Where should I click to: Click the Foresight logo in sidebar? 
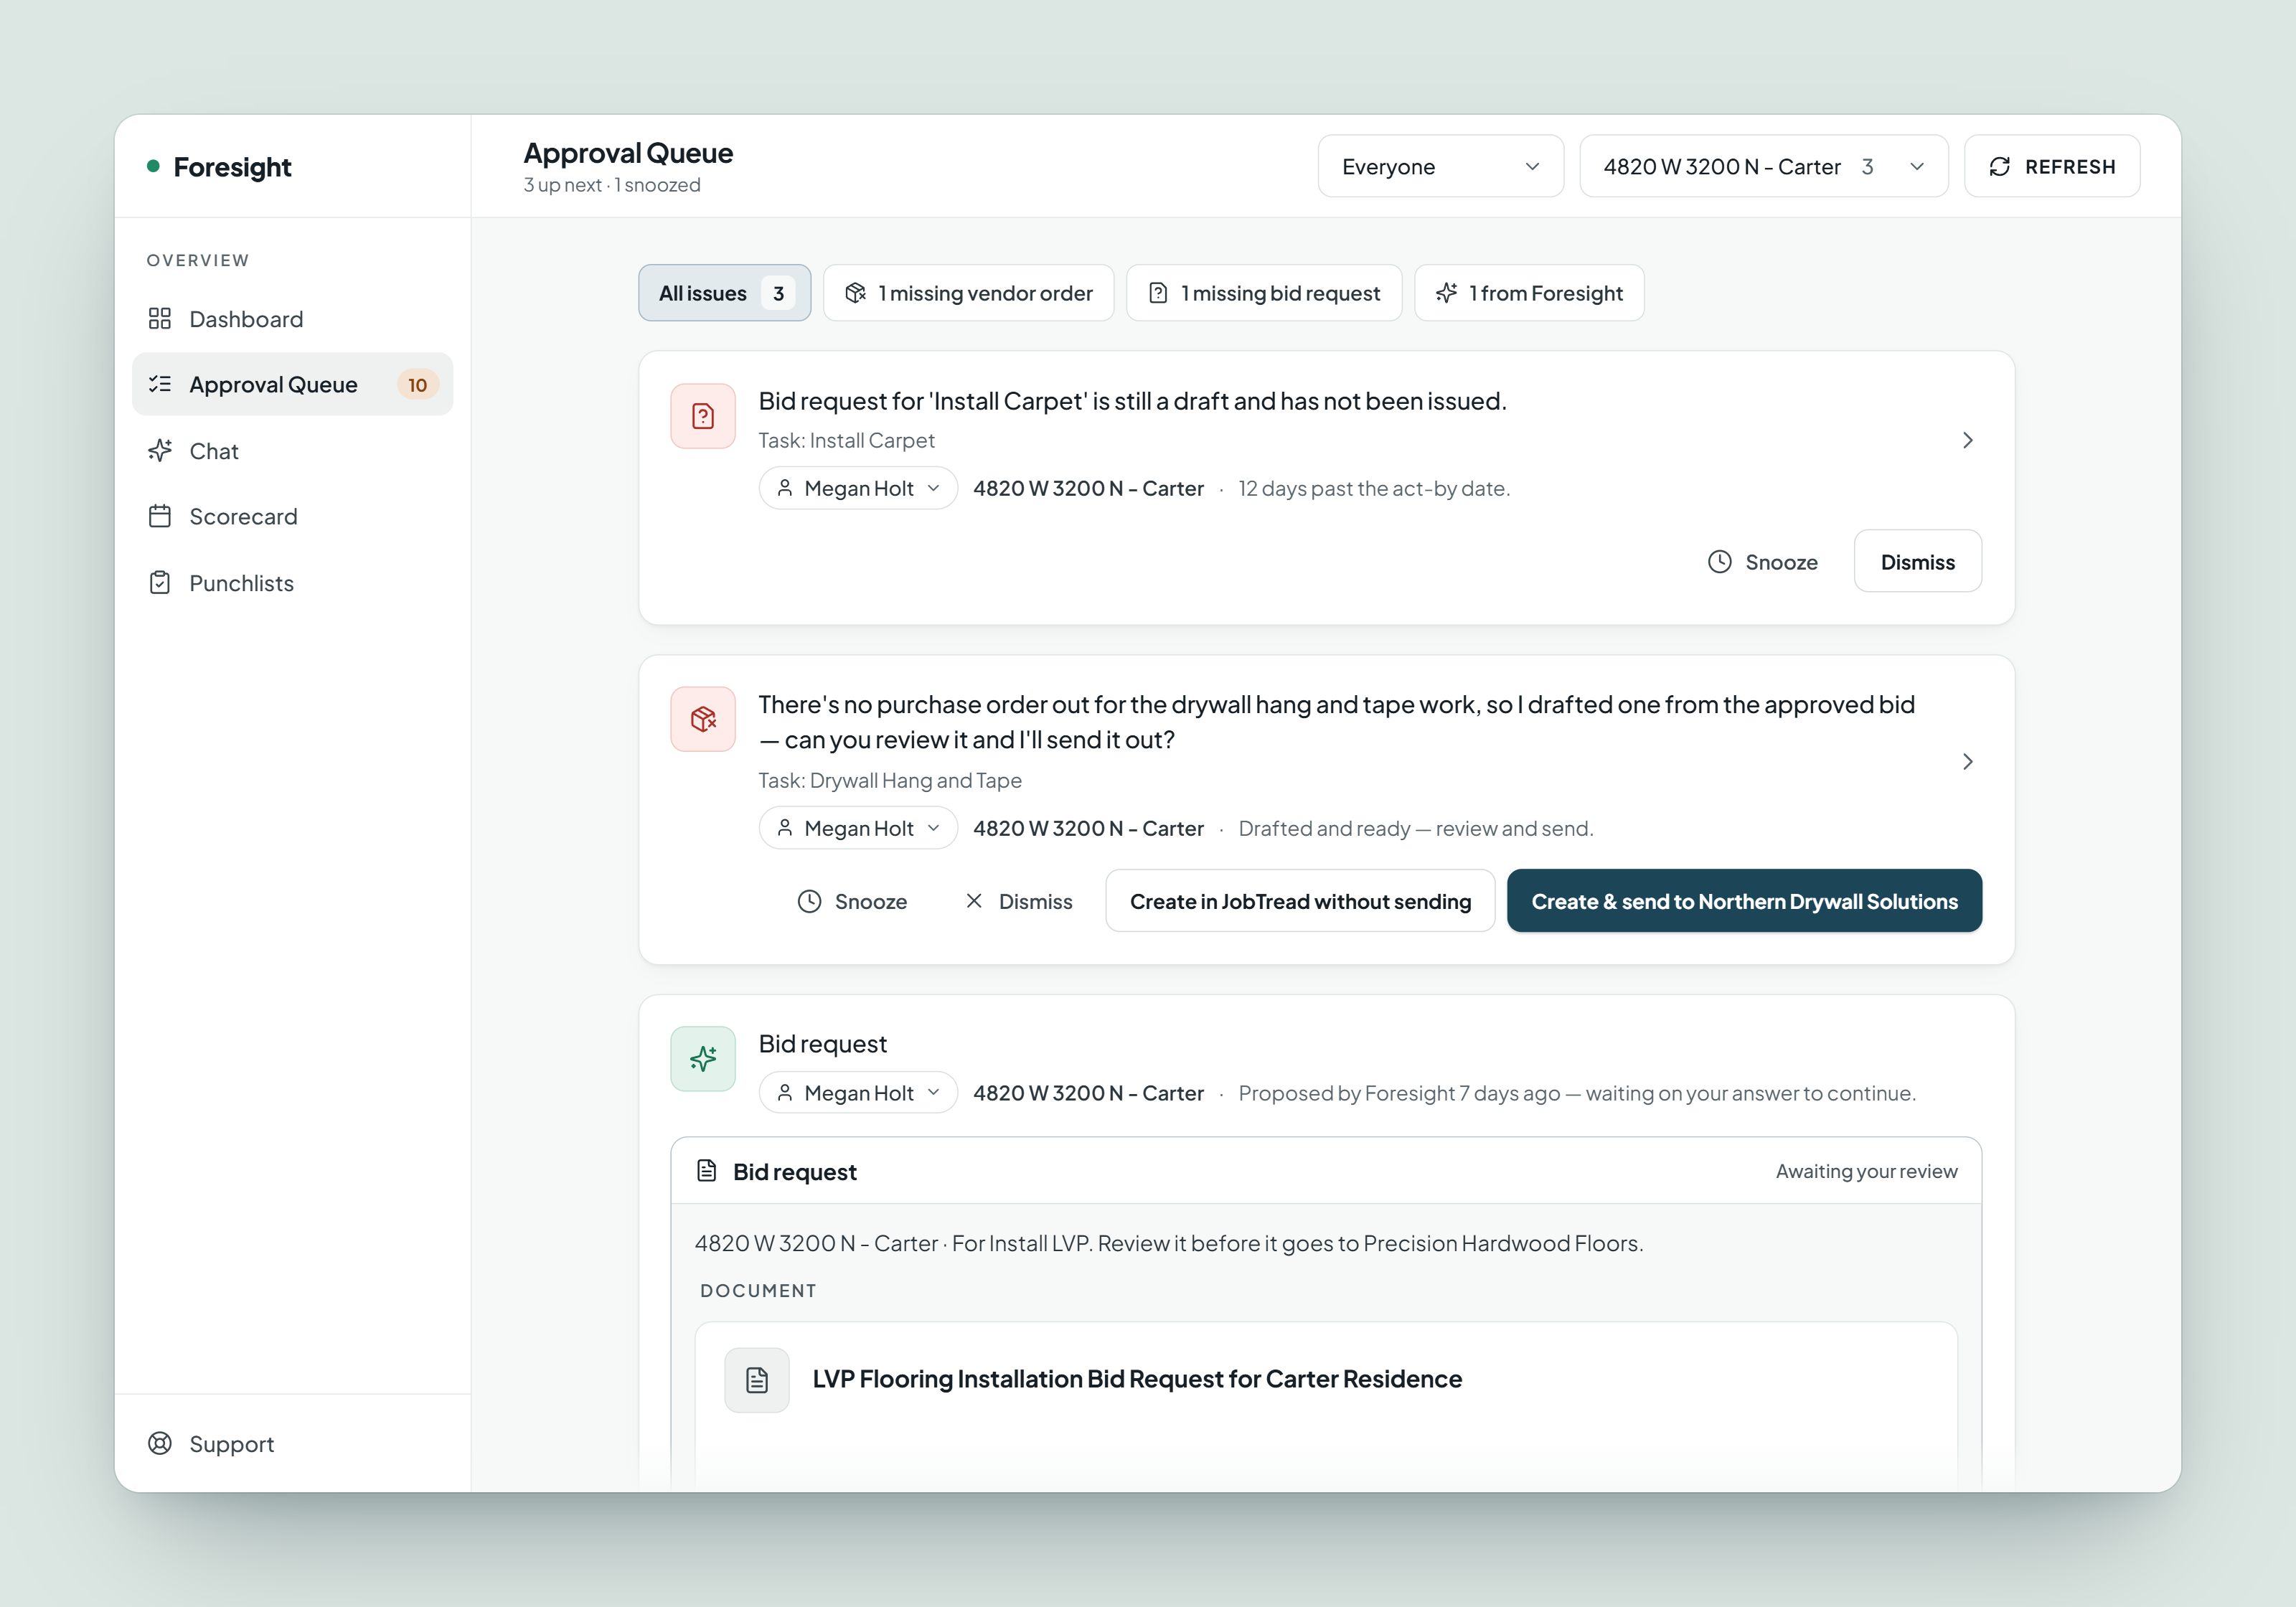(220, 167)
